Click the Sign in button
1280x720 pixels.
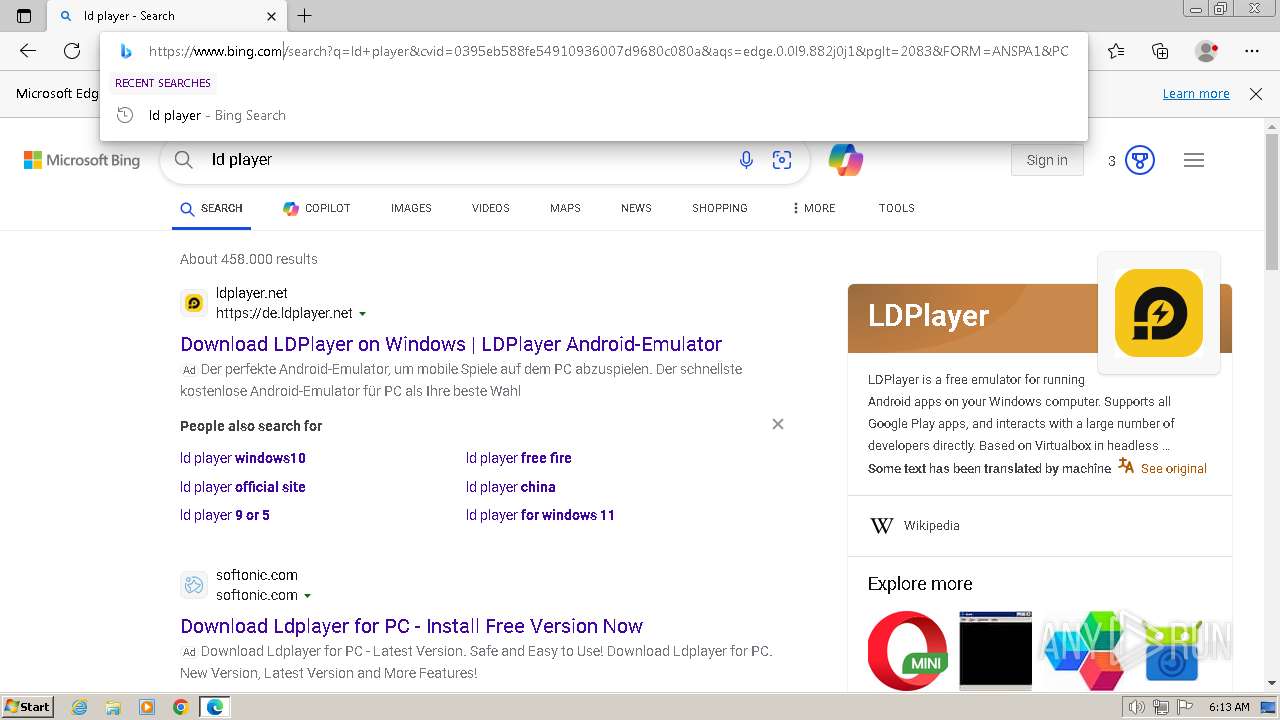(x=1047, y=160)
